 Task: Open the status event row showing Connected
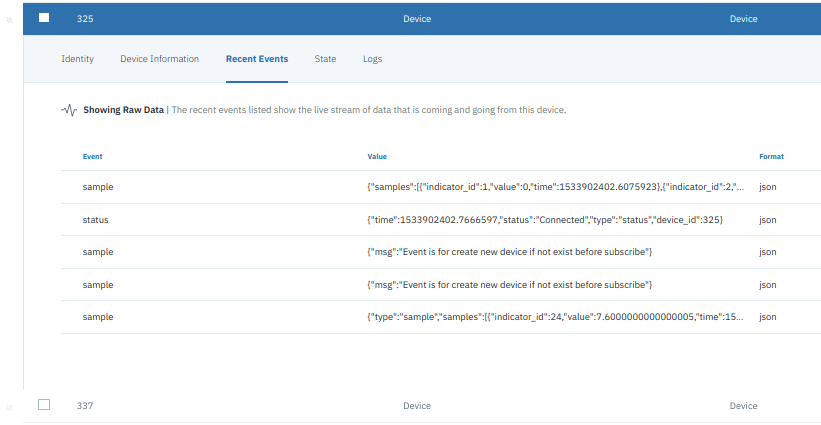tap(441, 220)
